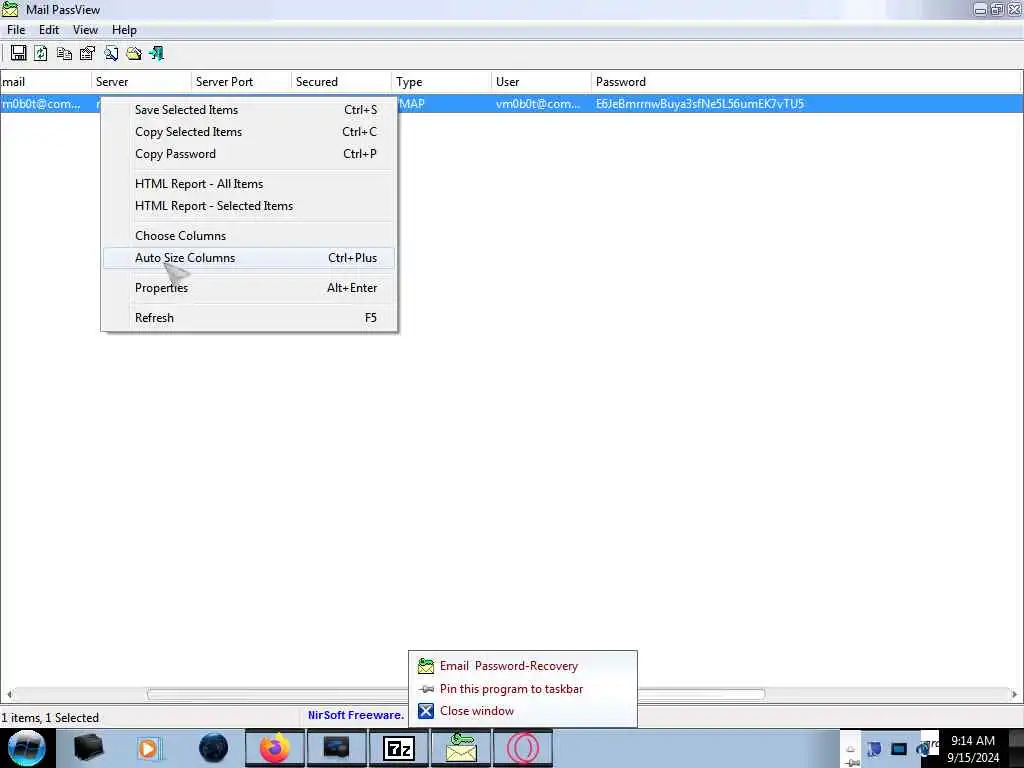The height and width of the screenshot is (768, 1024).
Task: Click Refresh in the context menu
Action: point(249,318)
